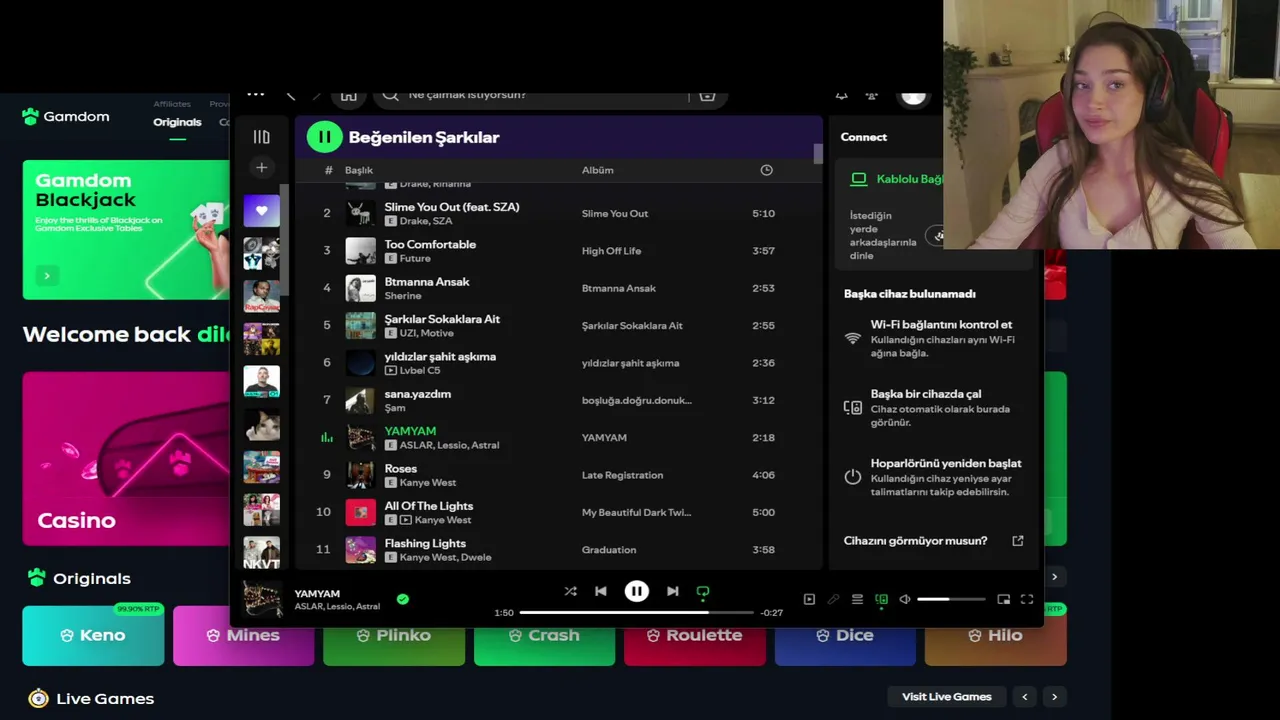Image resolution: width=1280 pixels, height=720 pixels.
Task: Open the Mines game tile on Gamdom
Action: coord(243,635)
